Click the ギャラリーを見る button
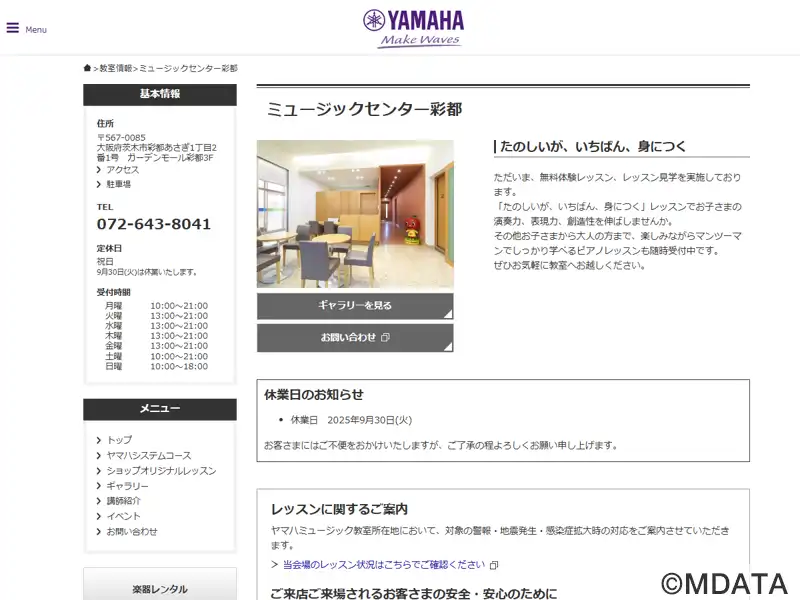 (x=355, y=306)
